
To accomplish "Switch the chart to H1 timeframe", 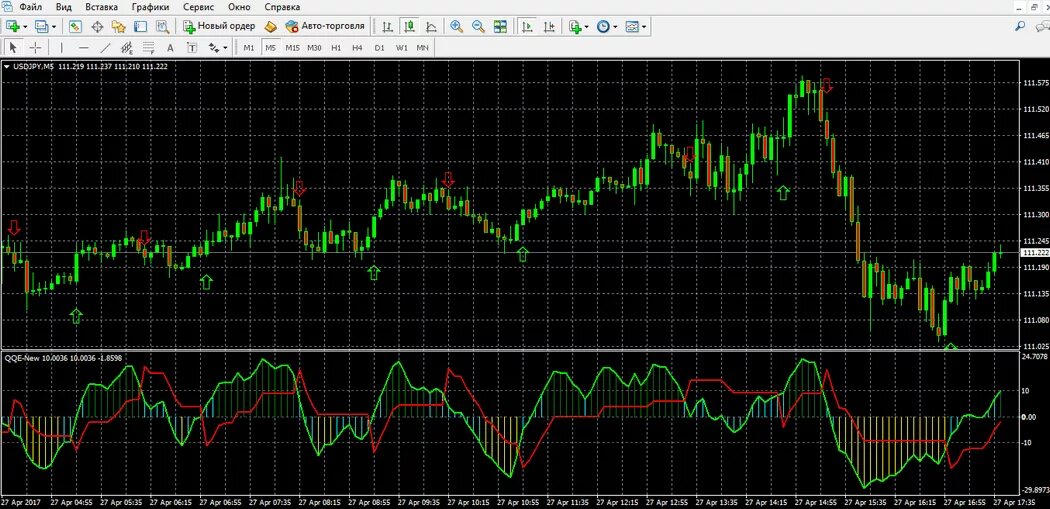I will coord(335,48).
